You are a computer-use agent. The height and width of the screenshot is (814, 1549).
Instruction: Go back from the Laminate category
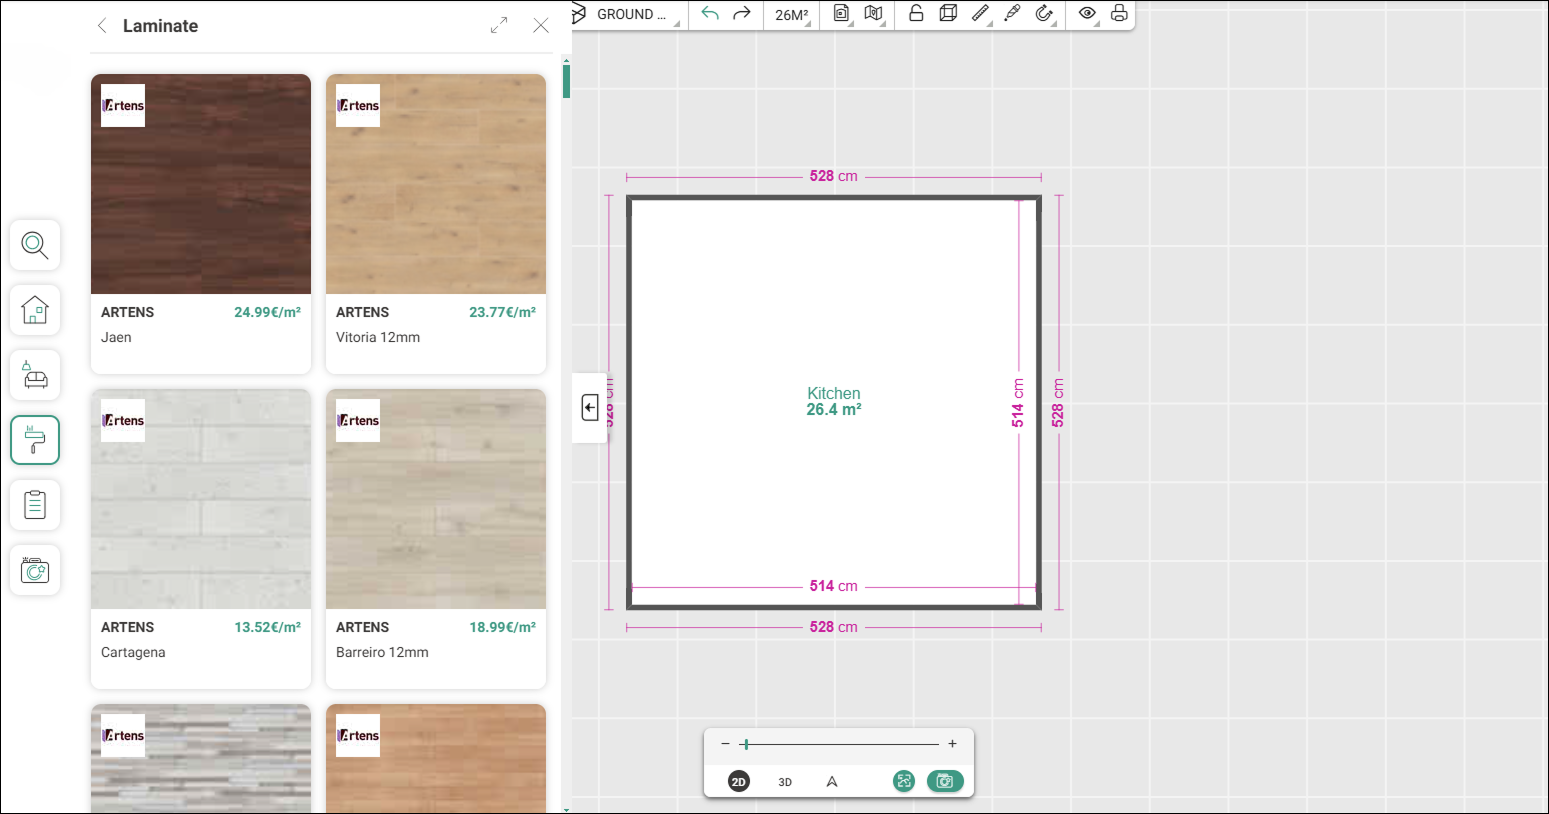pos(102,26)
